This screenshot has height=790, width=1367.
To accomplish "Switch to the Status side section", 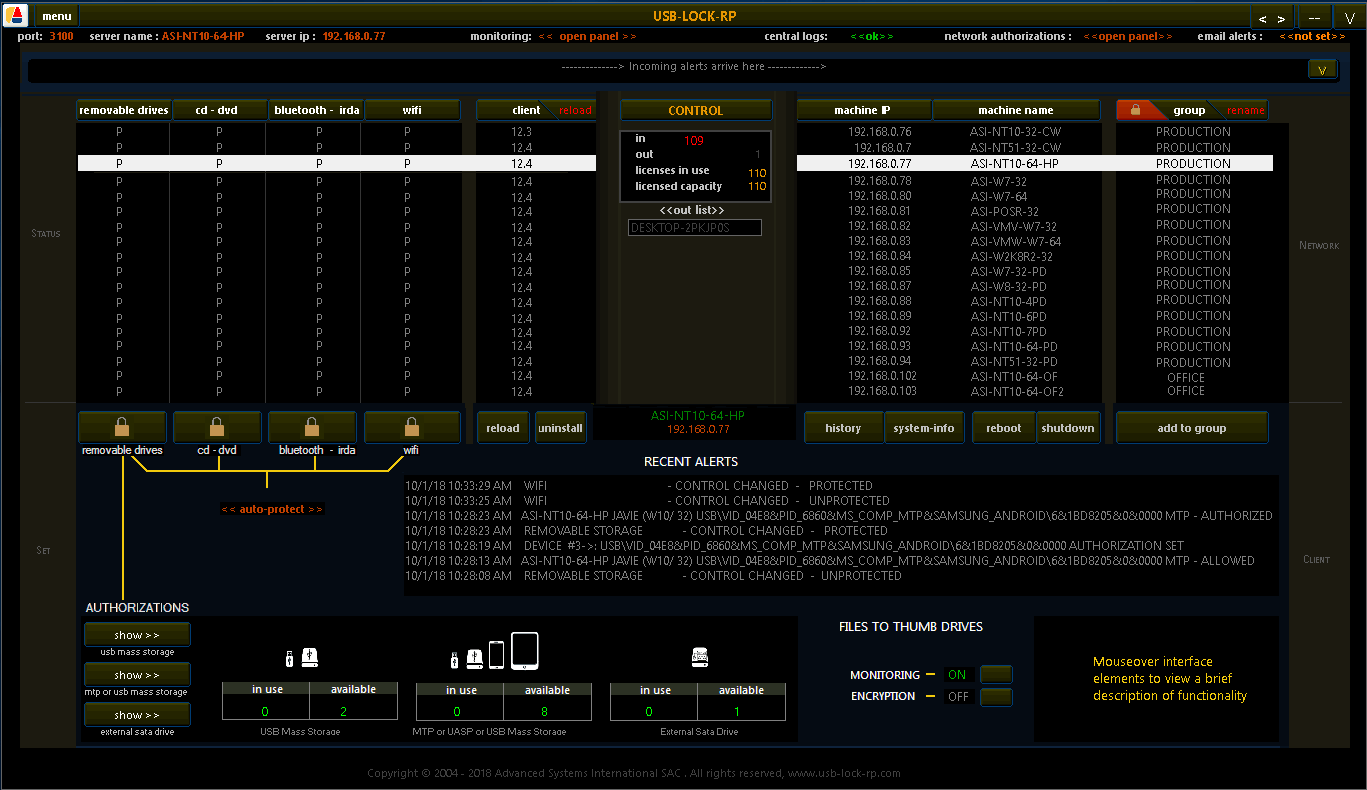I will [46, 234].
